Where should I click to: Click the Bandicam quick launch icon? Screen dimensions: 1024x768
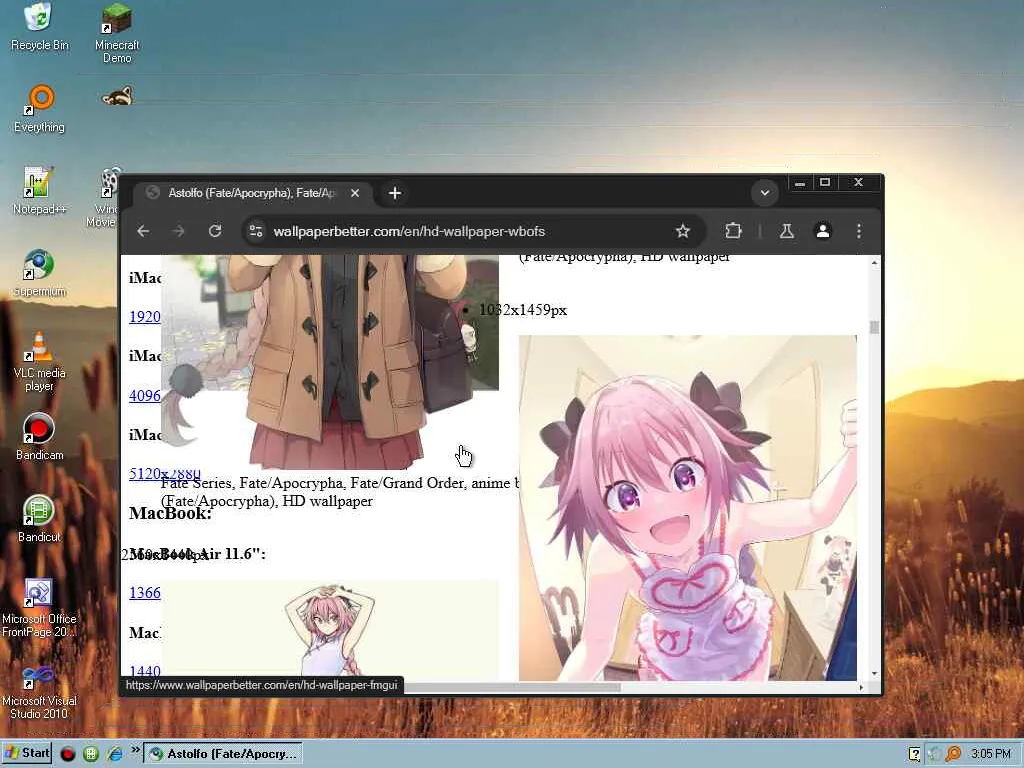click(67, 754)
